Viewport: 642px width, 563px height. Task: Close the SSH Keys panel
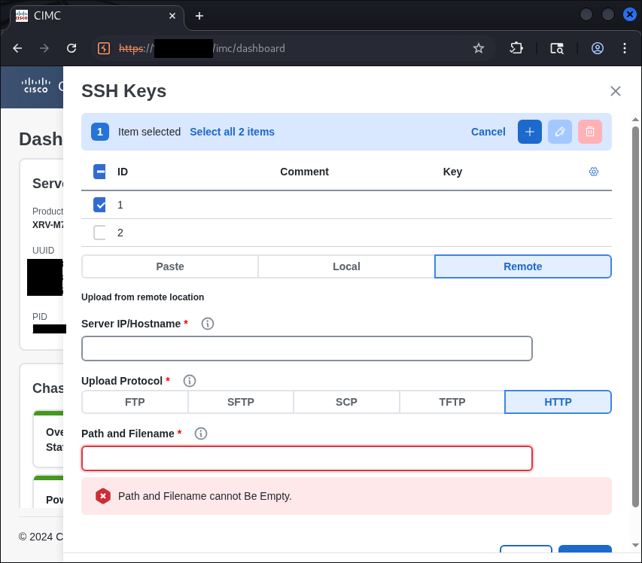615,91
